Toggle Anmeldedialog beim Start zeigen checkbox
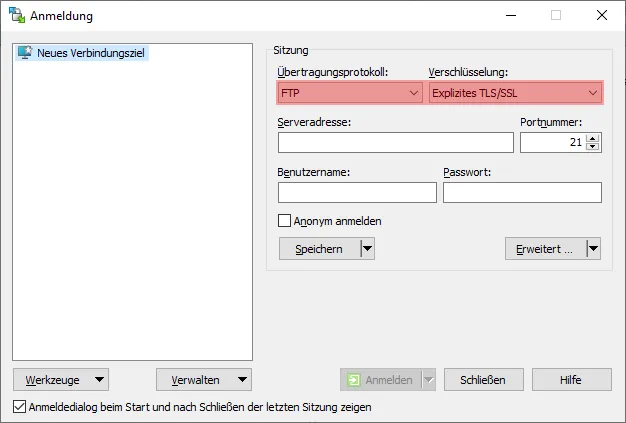Viewport: 626px width, 423px height. [19, 407]
